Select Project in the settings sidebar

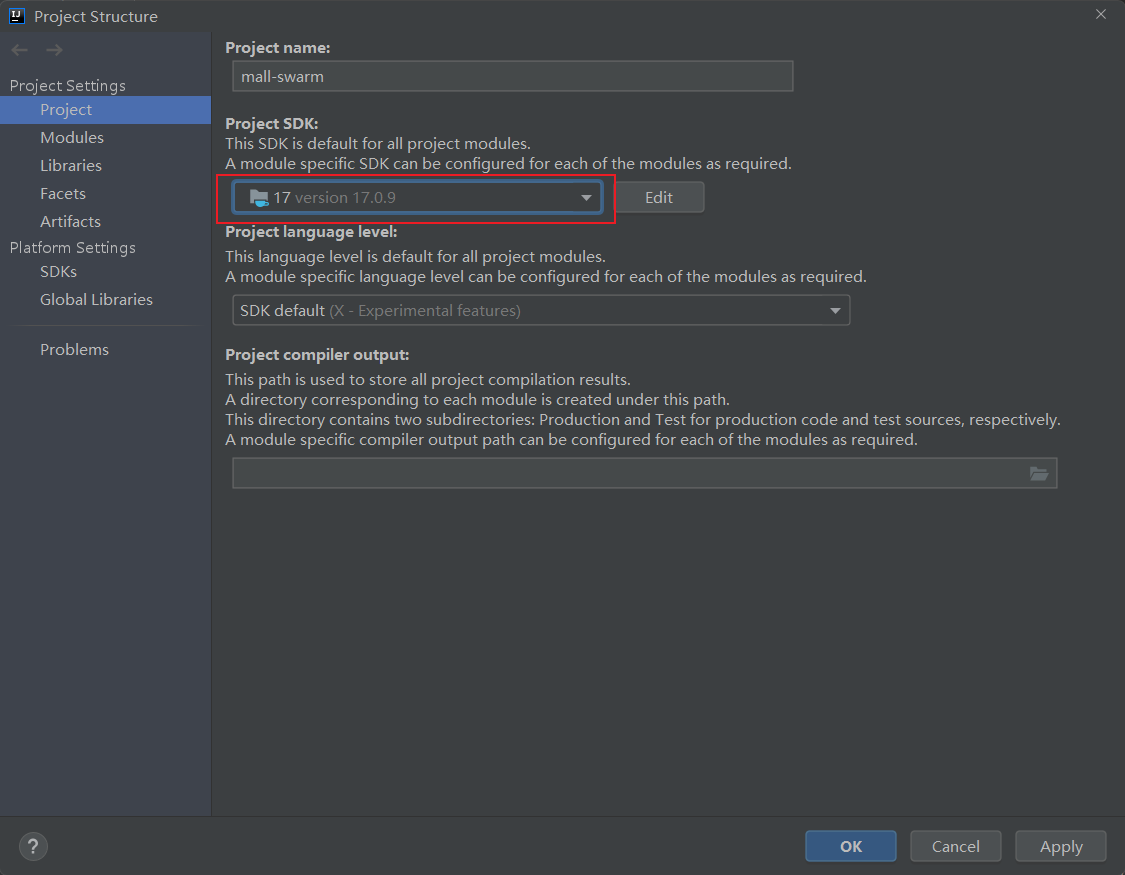coord(66,110)
